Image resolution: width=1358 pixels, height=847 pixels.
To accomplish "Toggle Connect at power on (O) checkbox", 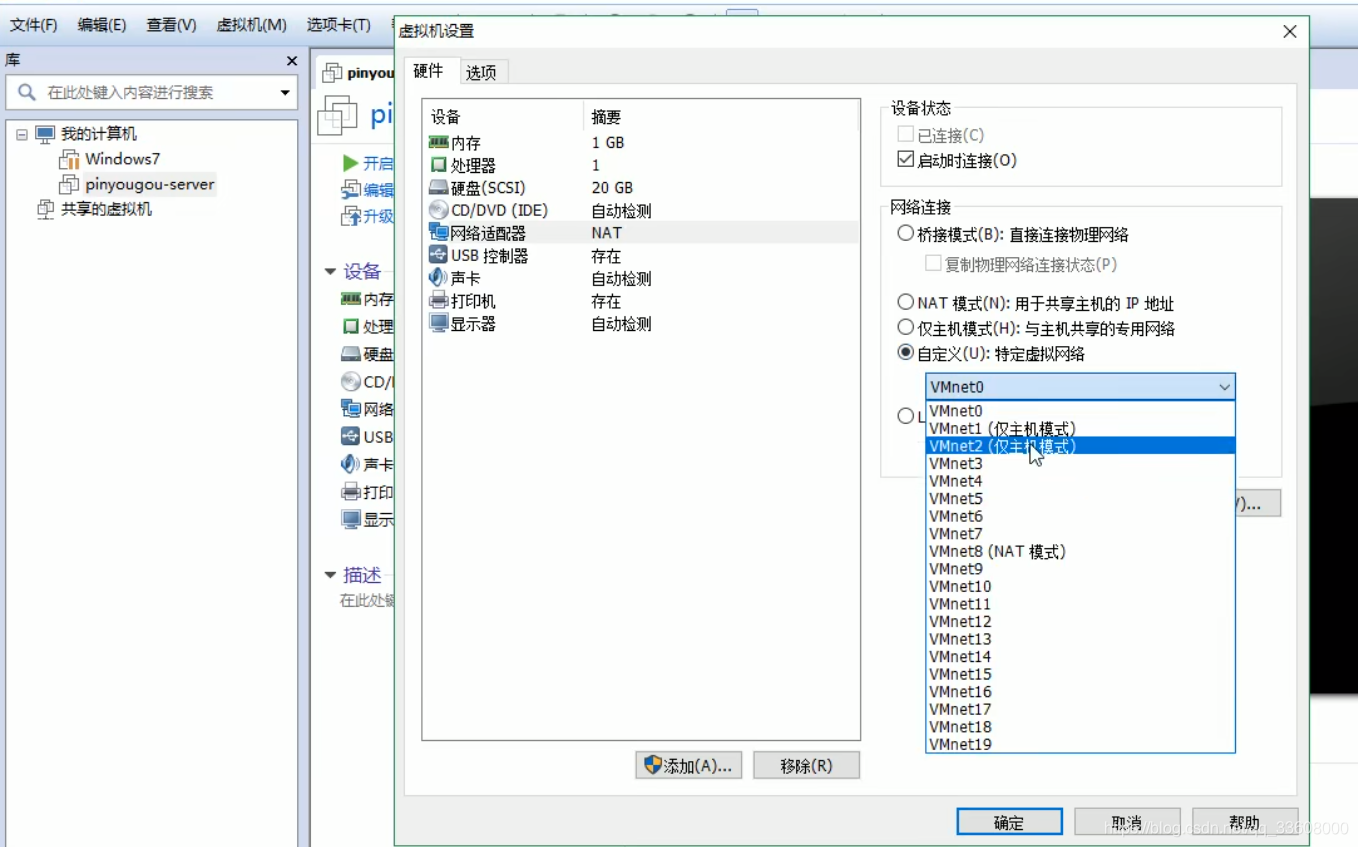I will [906, 160].
